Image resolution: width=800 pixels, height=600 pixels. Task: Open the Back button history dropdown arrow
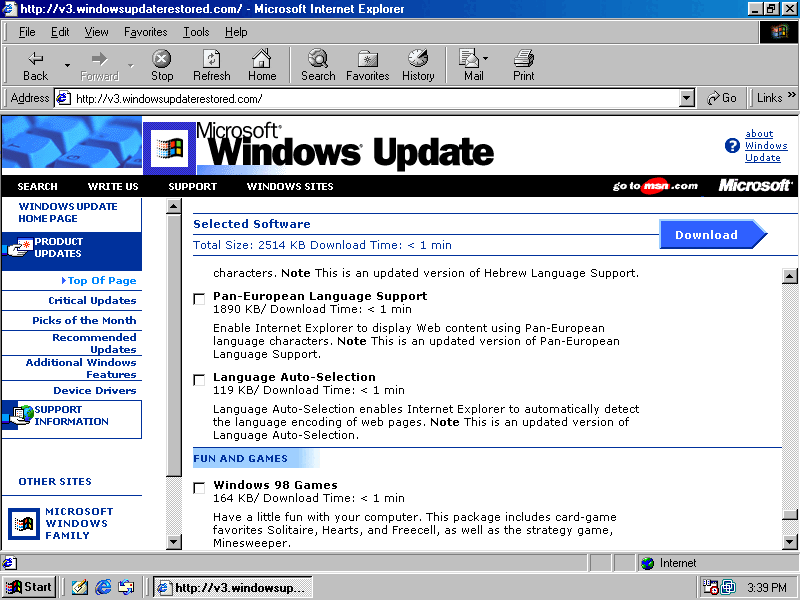point(68,66)
